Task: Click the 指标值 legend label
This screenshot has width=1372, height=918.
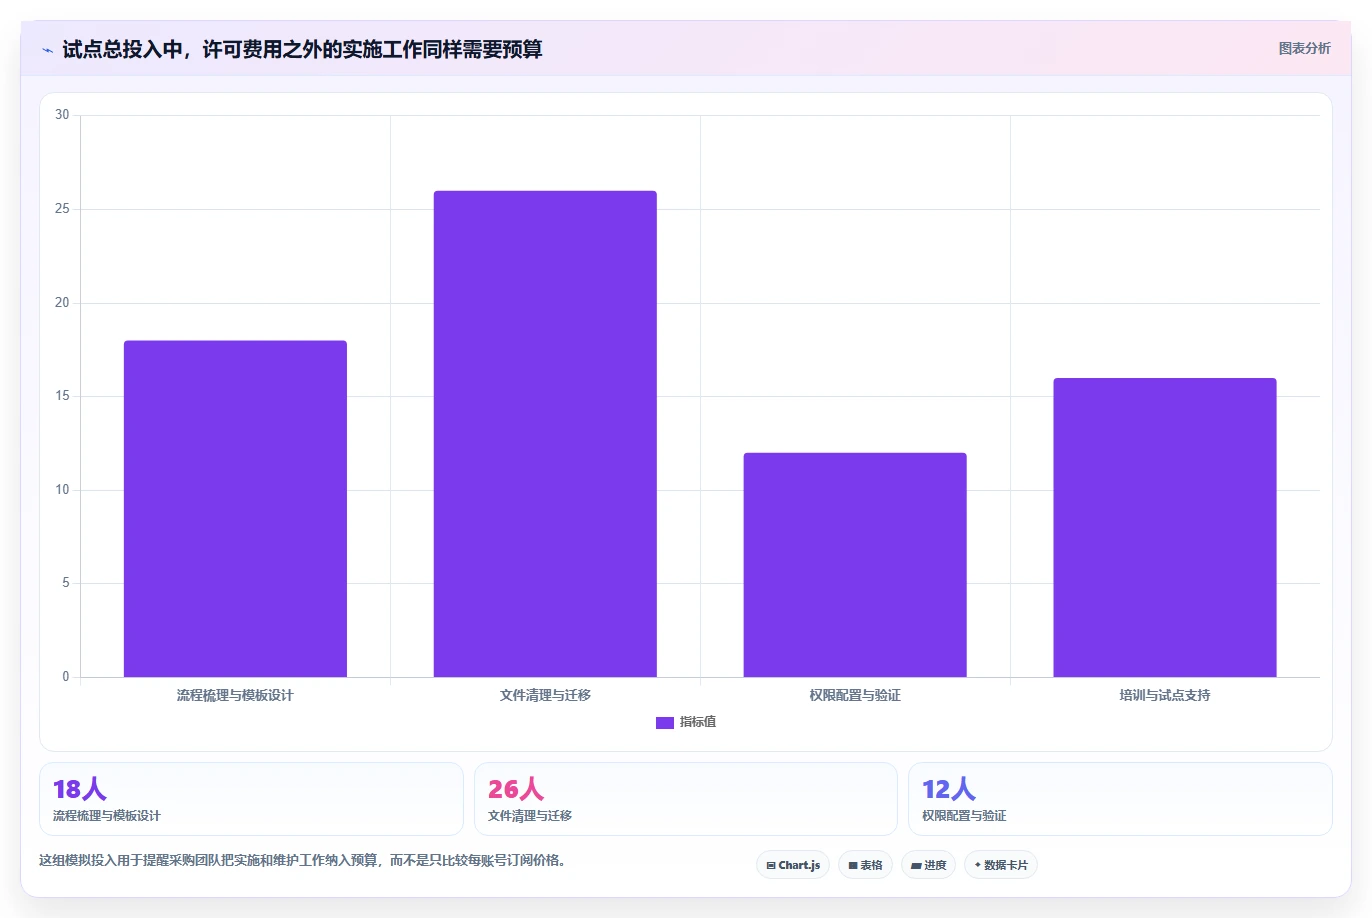Action: (x=698, y=722)
